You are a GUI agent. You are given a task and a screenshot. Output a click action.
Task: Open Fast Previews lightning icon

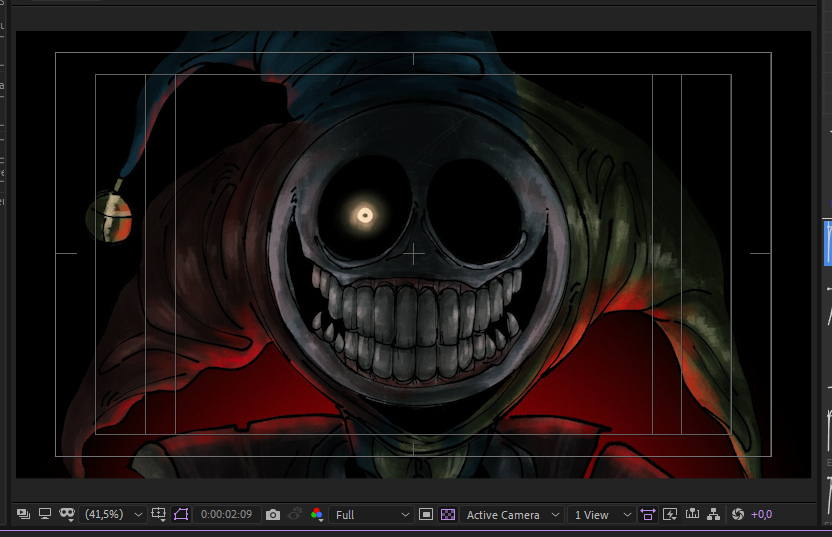tap(670, 514)
